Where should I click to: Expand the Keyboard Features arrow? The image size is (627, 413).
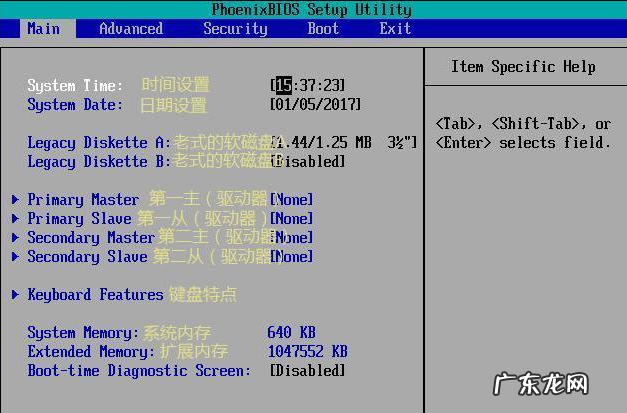coord(16,295)
